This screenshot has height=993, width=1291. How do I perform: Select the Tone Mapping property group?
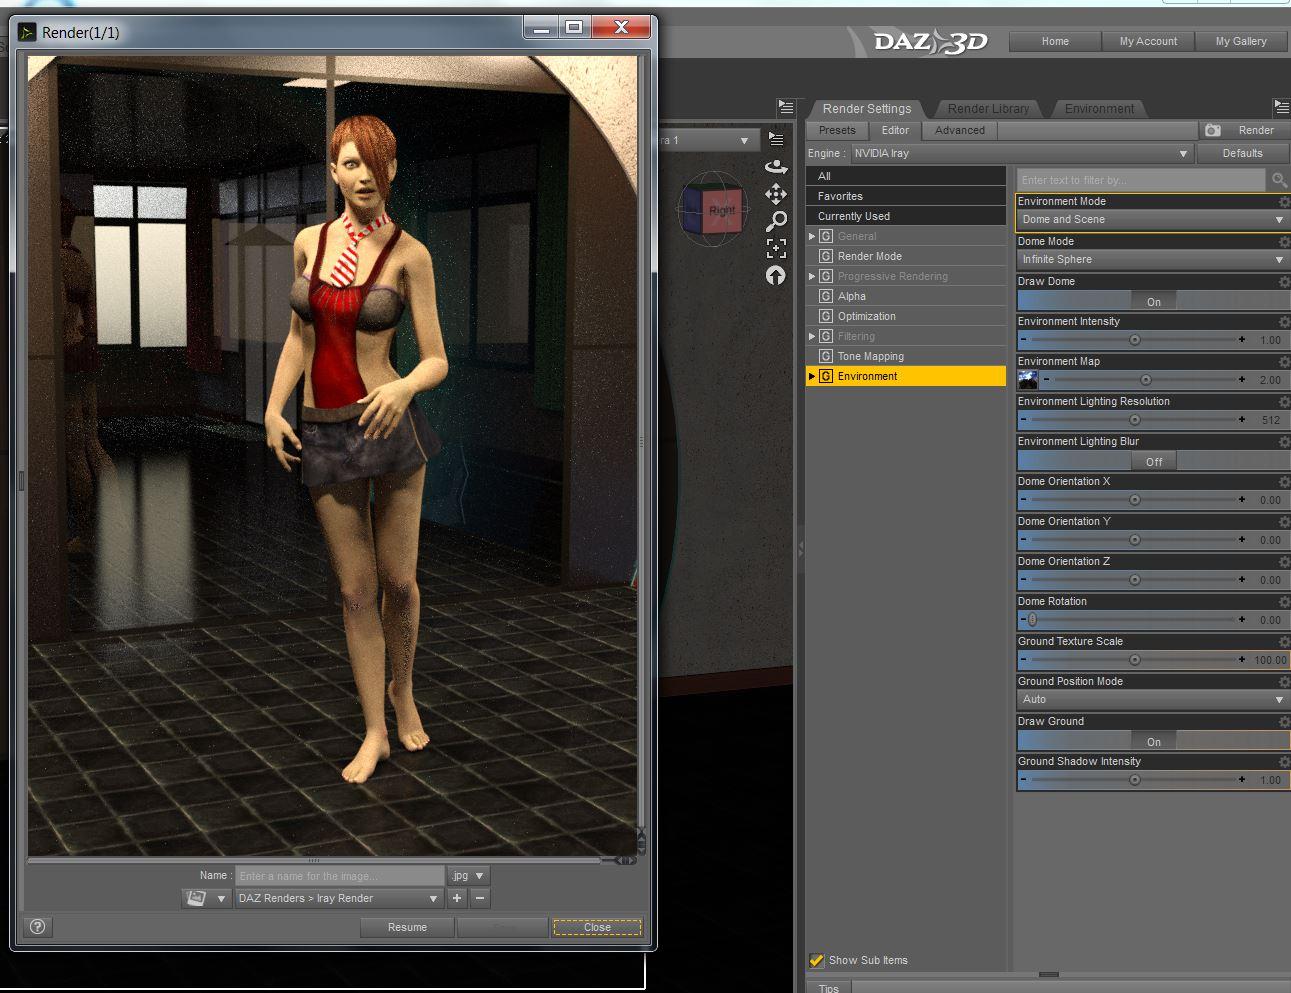906,356
